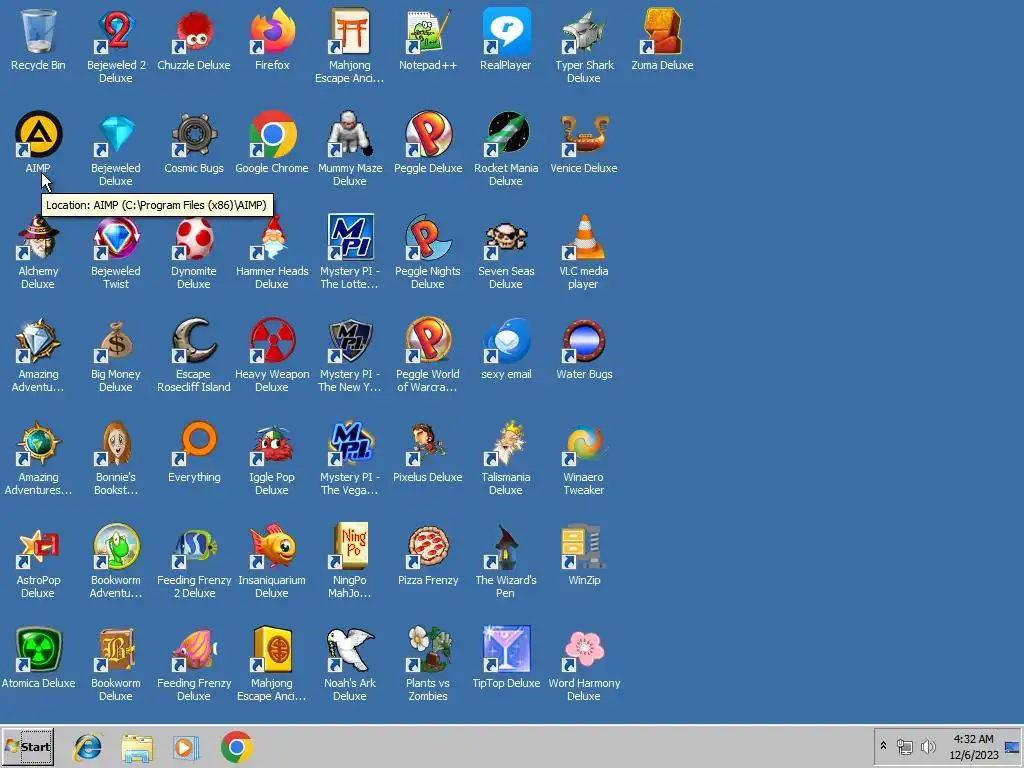Select Plants vs Zombies icon
The width and height of the screenshot is (1024, 768).
428,650
